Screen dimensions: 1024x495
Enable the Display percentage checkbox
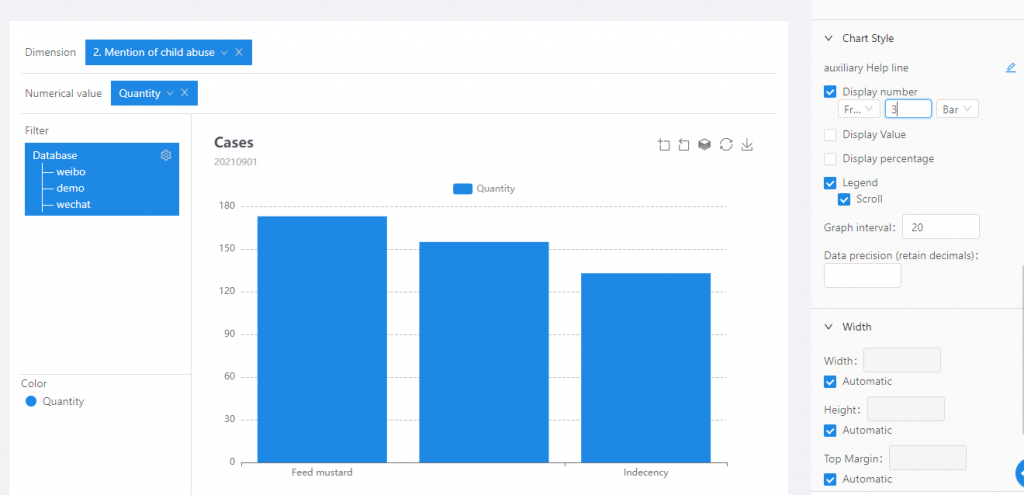pyautogui.click(x=830, y=159)
